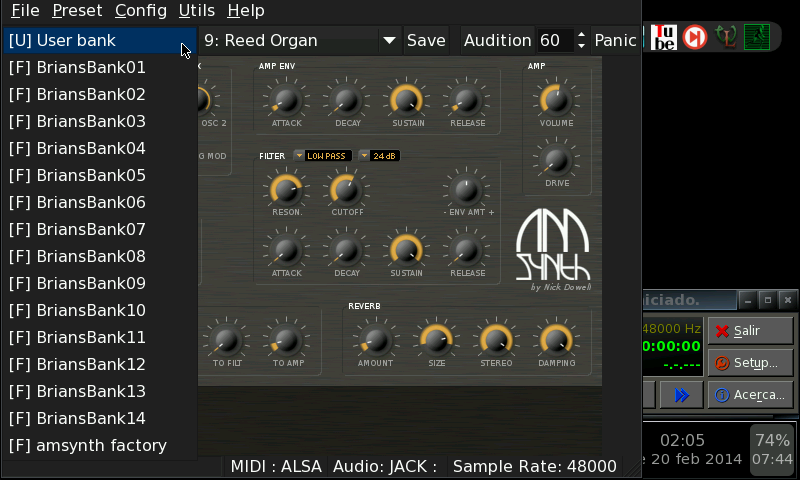Click Acerca... in the JACK control window
Image resolution: width=800 pixels, height=480 pixels.
tap(751, 395)
